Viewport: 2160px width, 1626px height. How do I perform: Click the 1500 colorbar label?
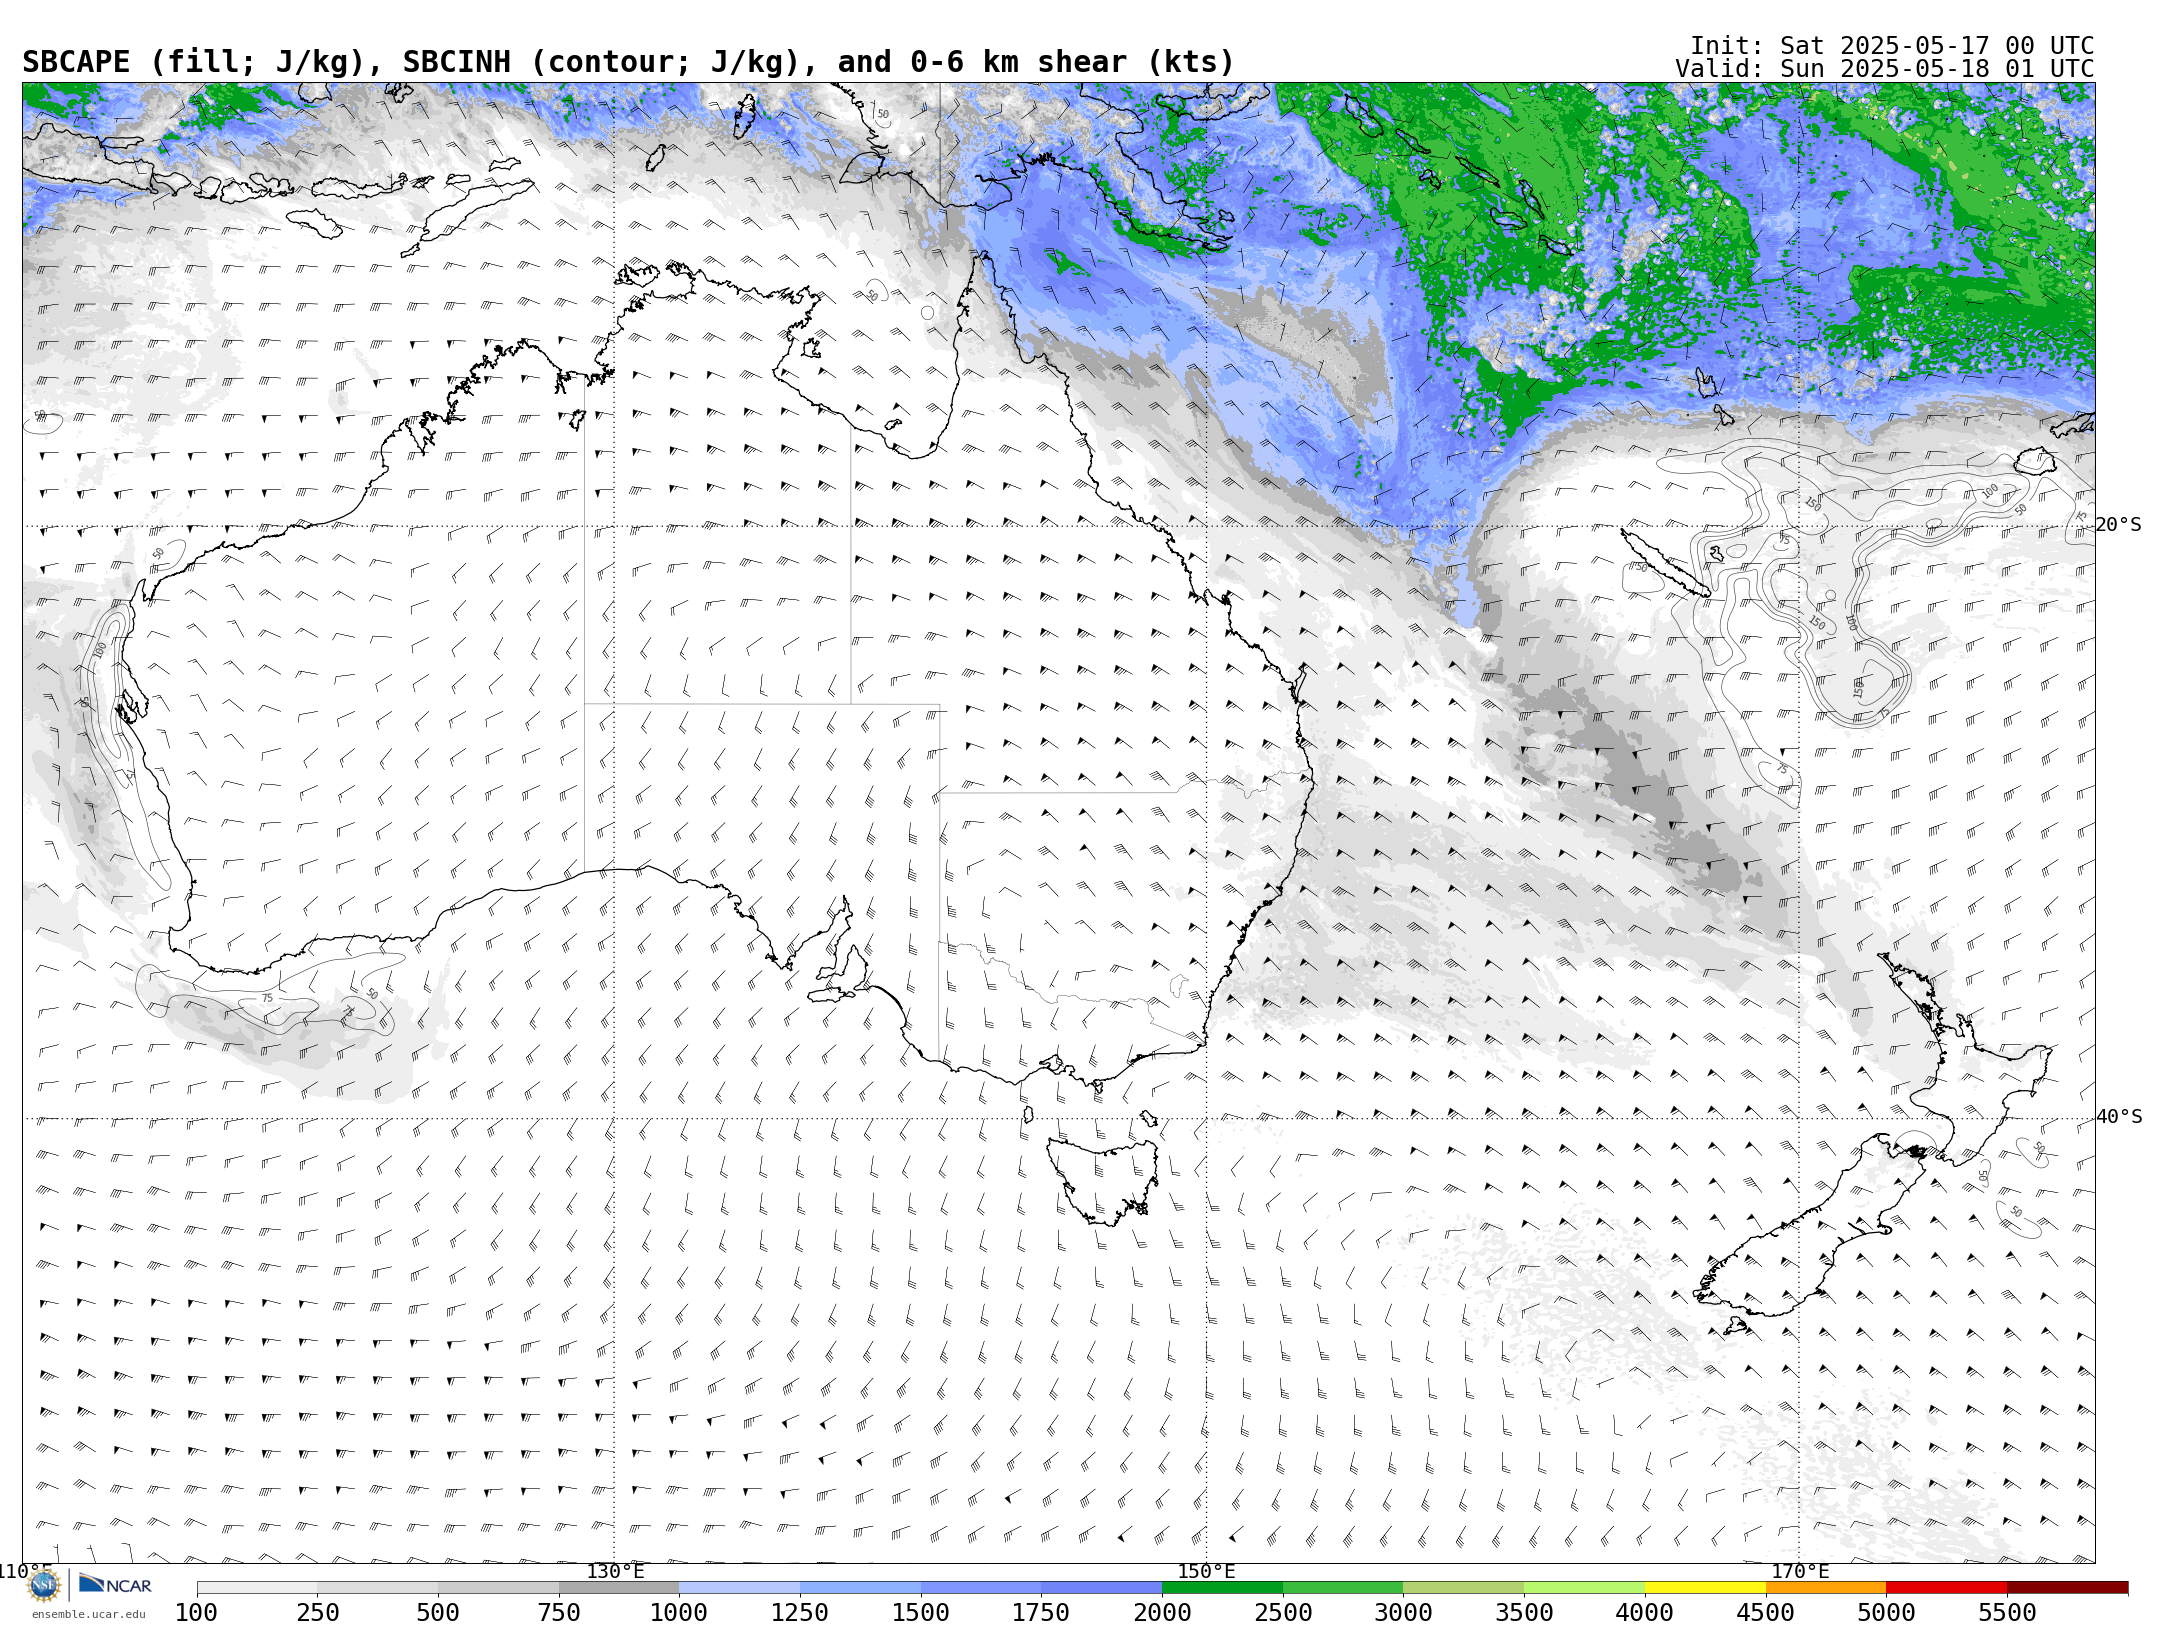[x=921, y=1612]
